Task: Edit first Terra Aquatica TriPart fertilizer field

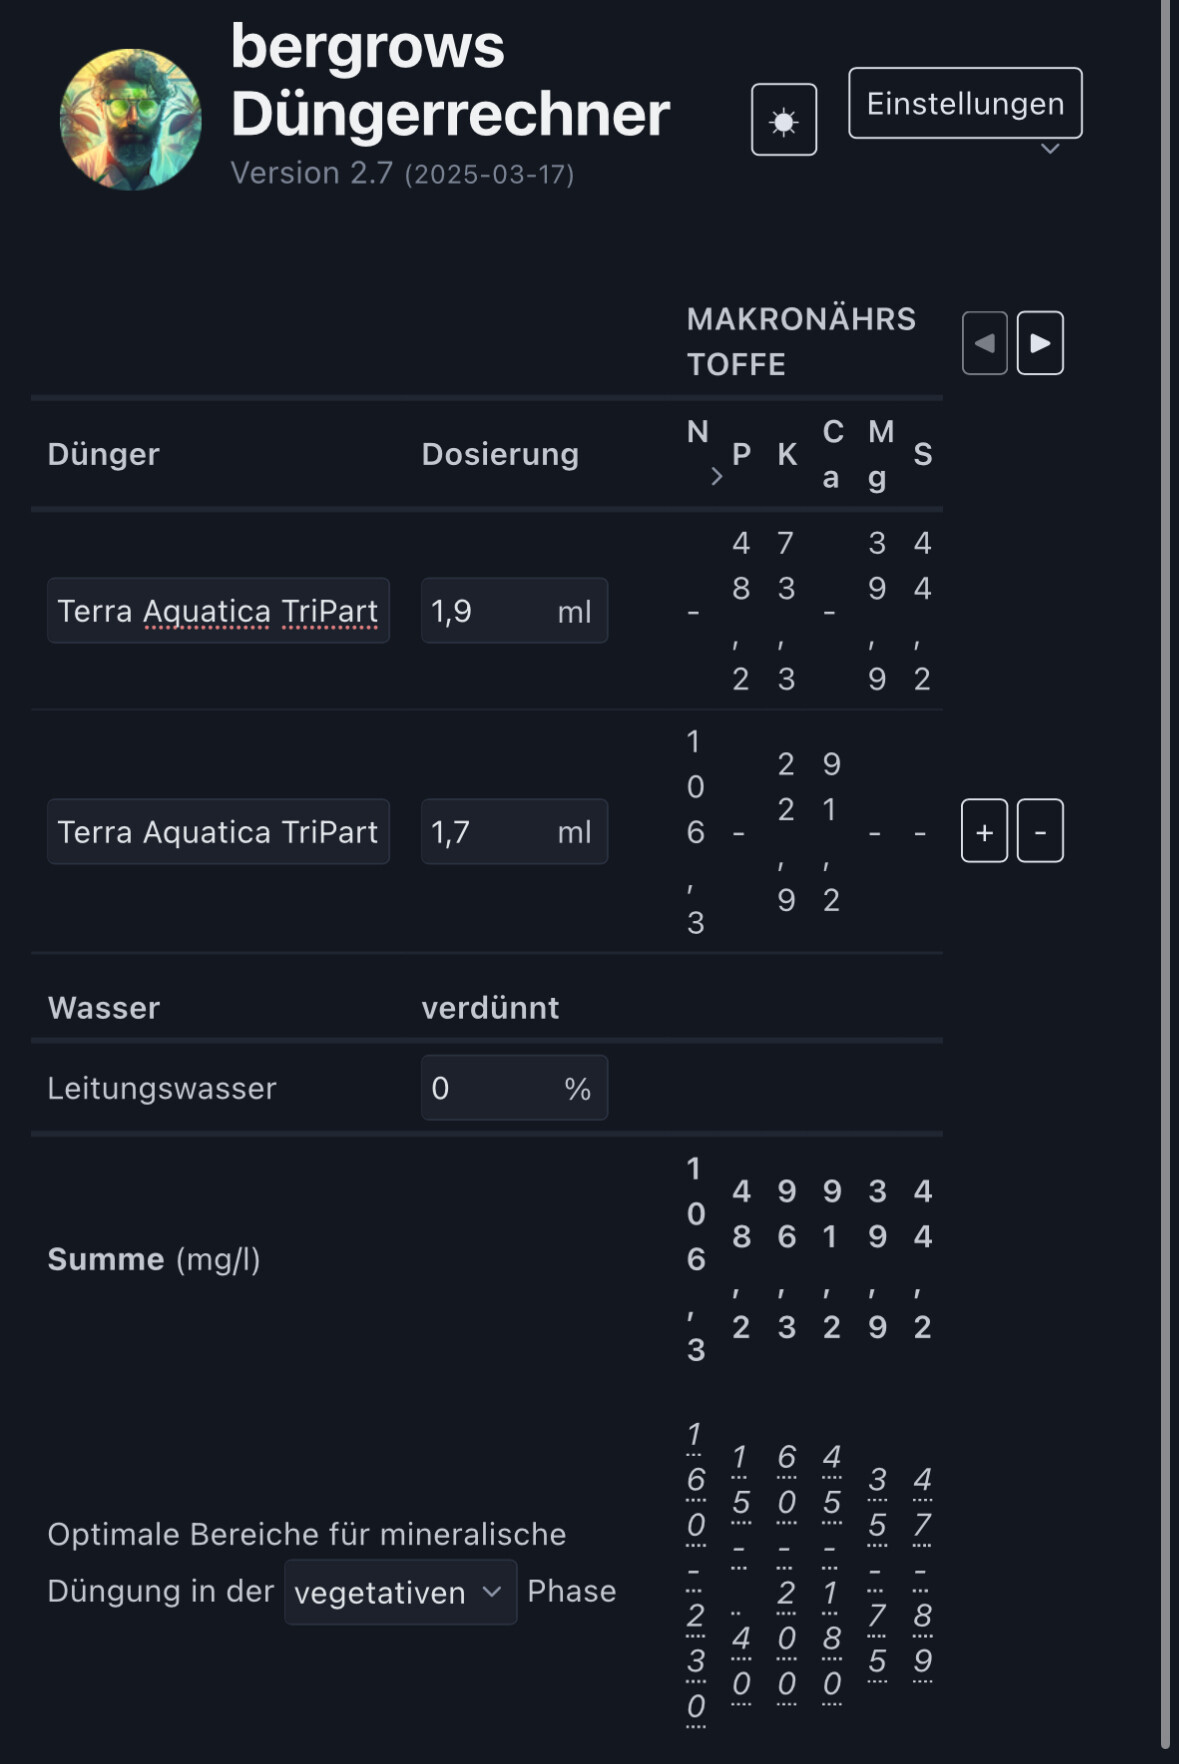Action: point(218,611)
